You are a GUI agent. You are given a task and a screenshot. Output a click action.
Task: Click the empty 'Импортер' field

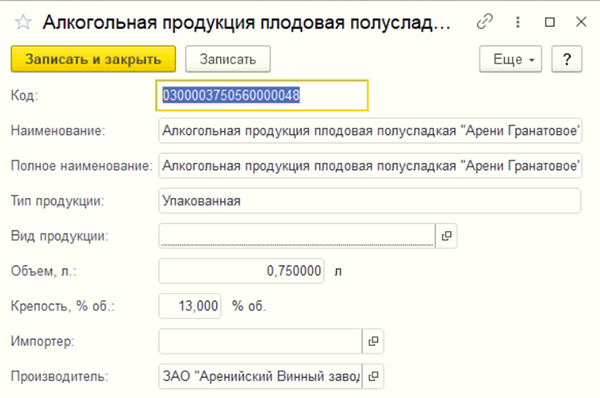click(x=260, y=341)
